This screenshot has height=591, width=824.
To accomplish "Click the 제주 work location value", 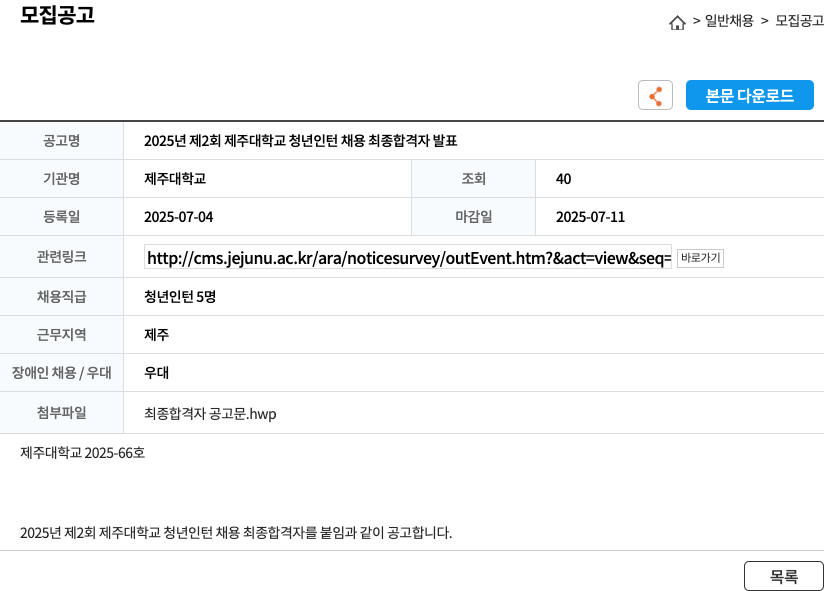I will coord(157,335).
